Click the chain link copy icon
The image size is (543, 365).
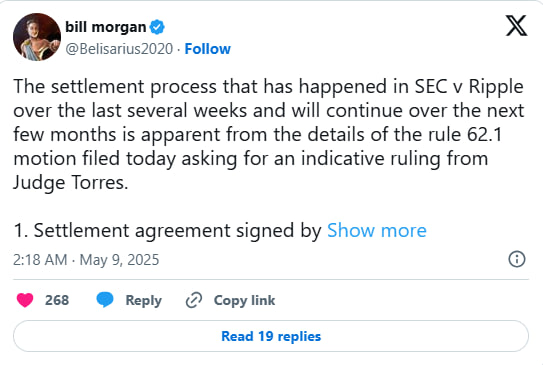tap(194, 300)
